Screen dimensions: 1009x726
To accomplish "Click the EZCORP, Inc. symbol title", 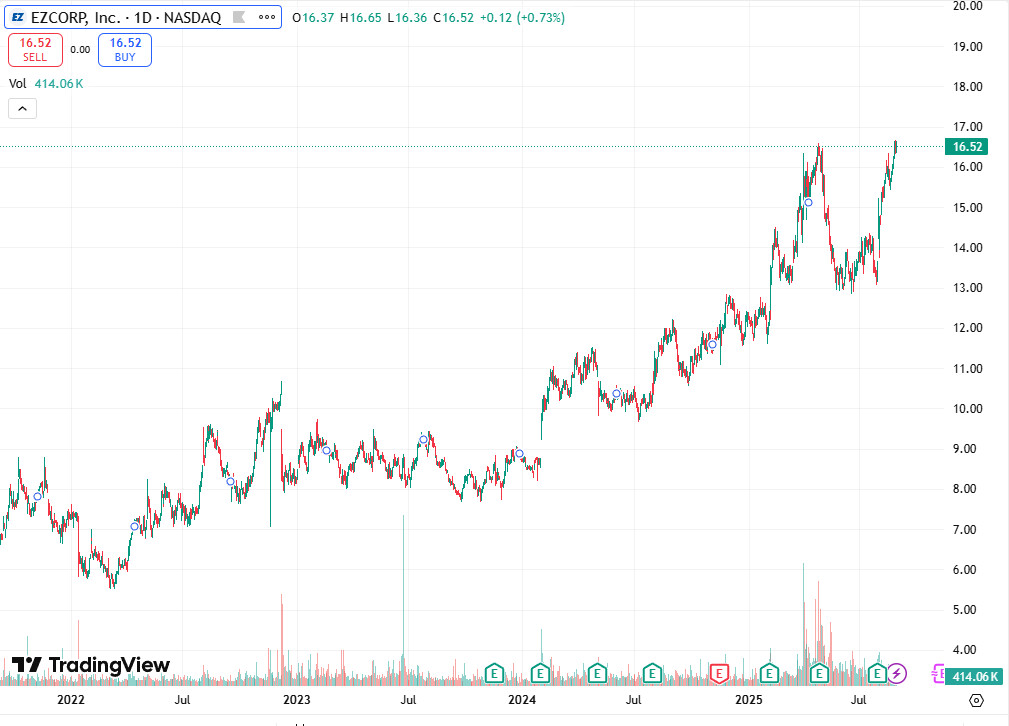I will click(x=125, y=17).
